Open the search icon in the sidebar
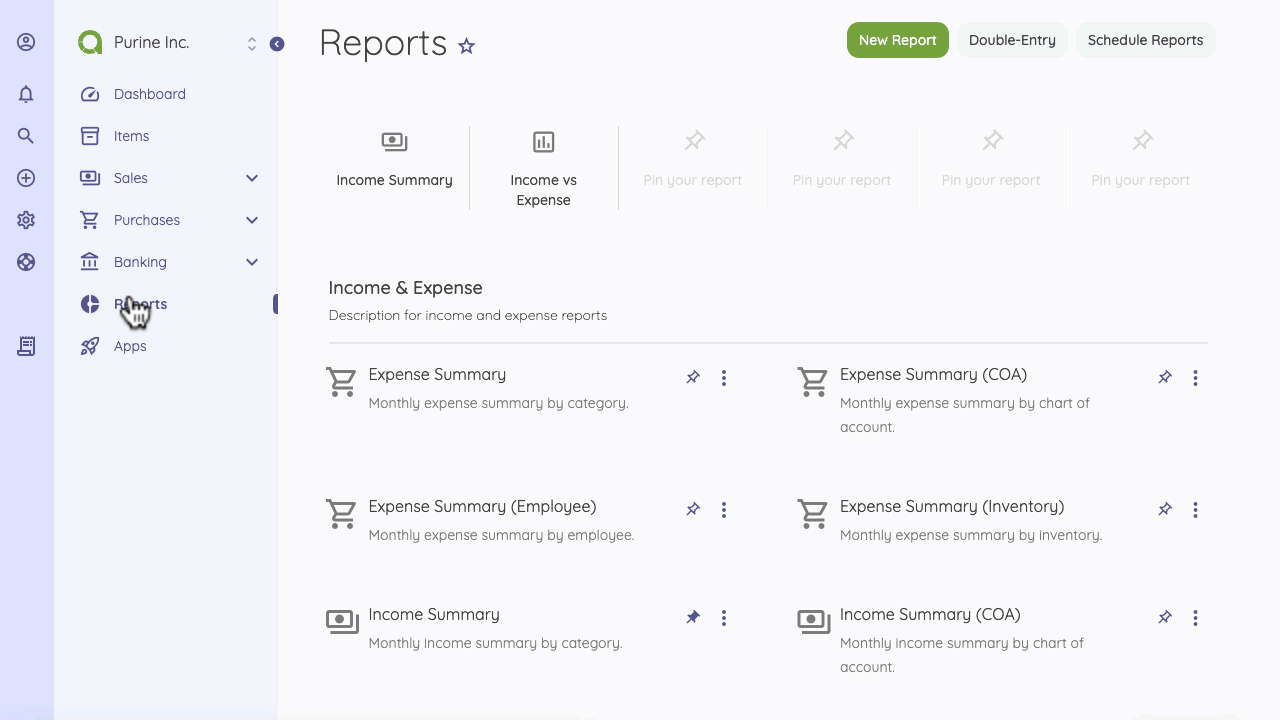 click(x=26, y=135)
